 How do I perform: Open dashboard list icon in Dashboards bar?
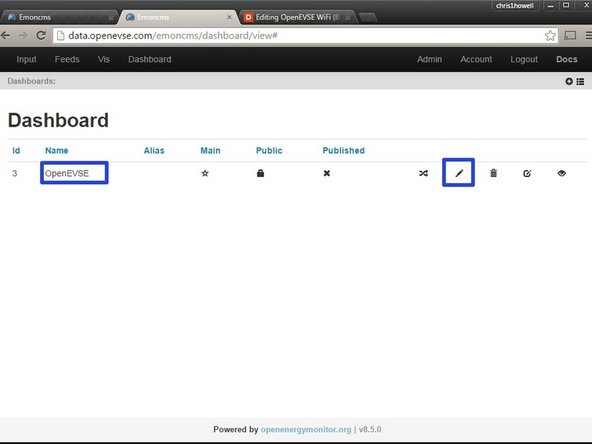580,81
